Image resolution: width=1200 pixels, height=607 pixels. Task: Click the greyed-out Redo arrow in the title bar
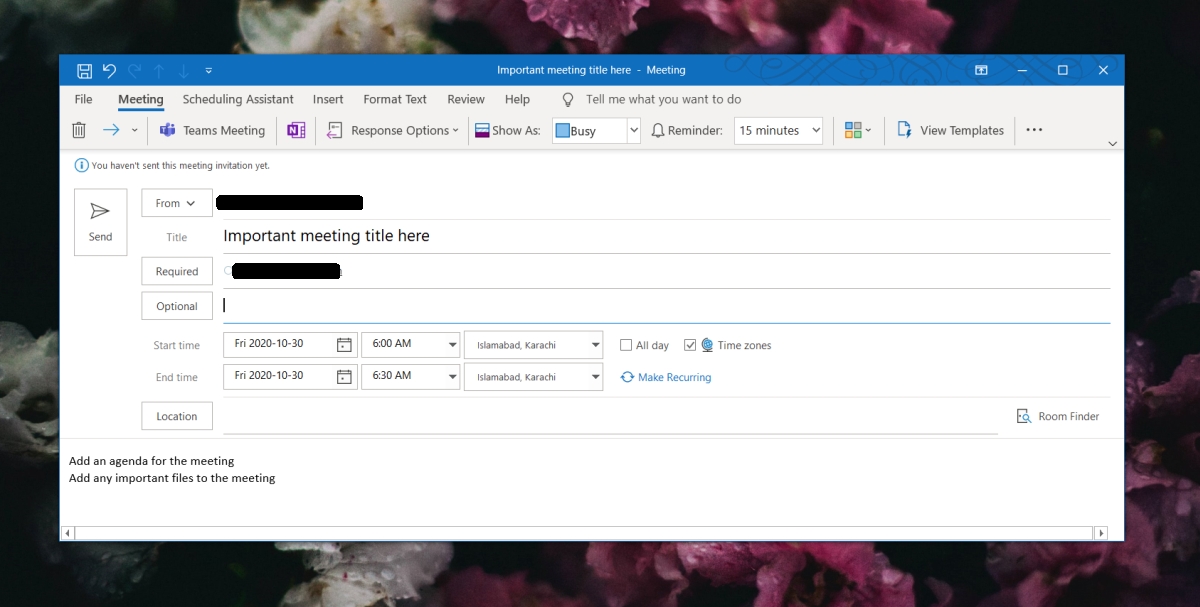pos(135,70)
